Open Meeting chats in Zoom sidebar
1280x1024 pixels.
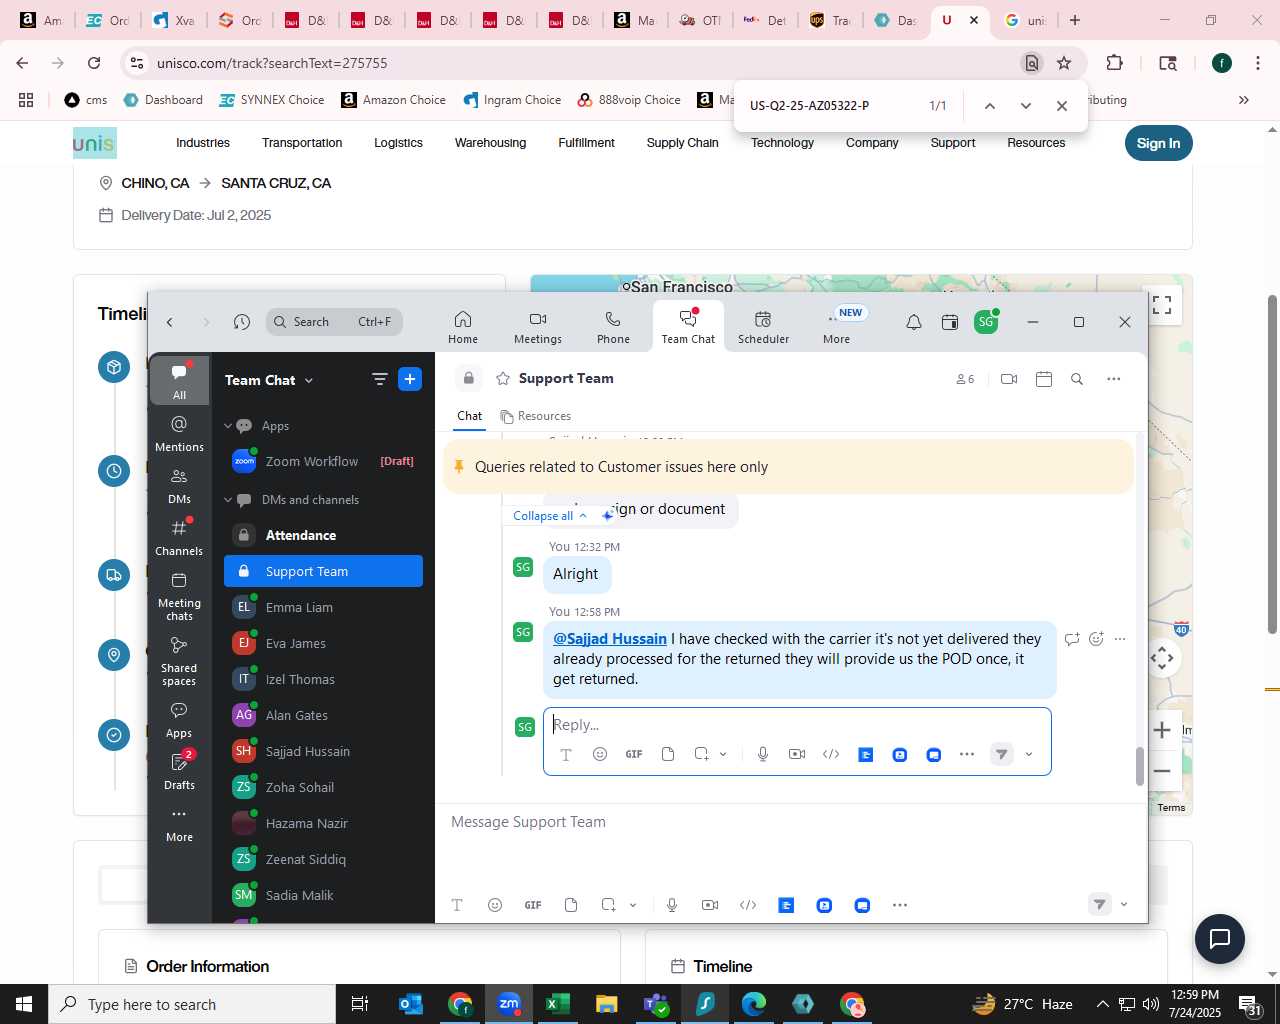tap(179, 596)
